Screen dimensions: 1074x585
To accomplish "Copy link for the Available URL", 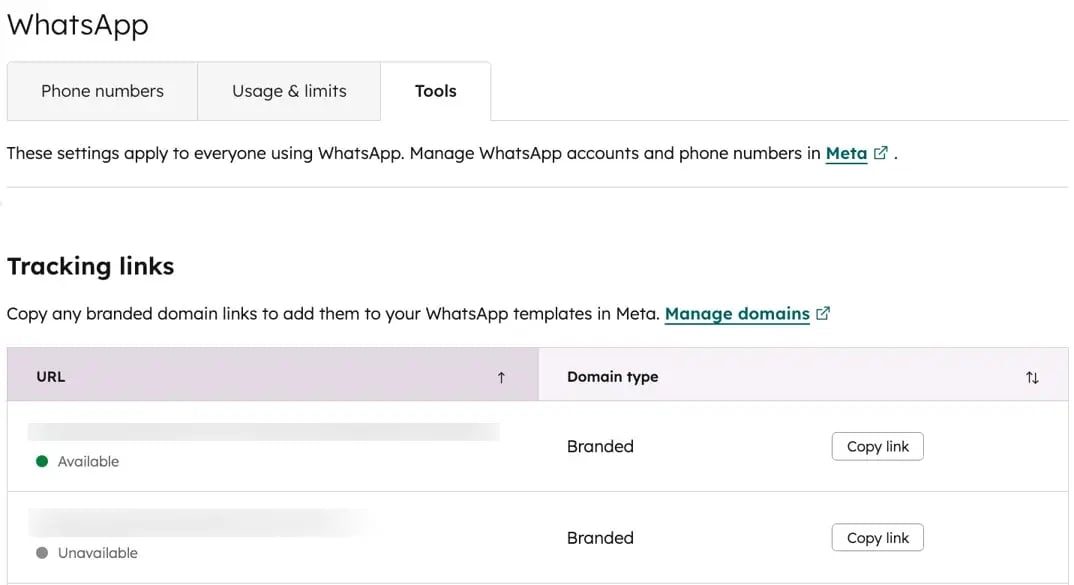I will tap(877, 447).
